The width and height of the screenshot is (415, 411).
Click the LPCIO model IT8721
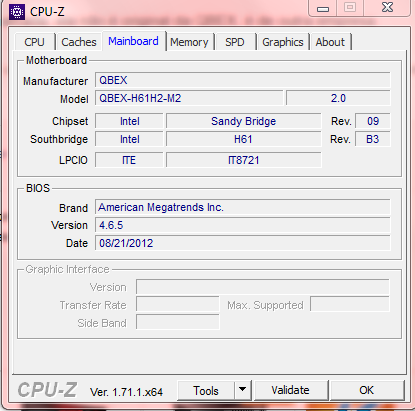[243, 160]
